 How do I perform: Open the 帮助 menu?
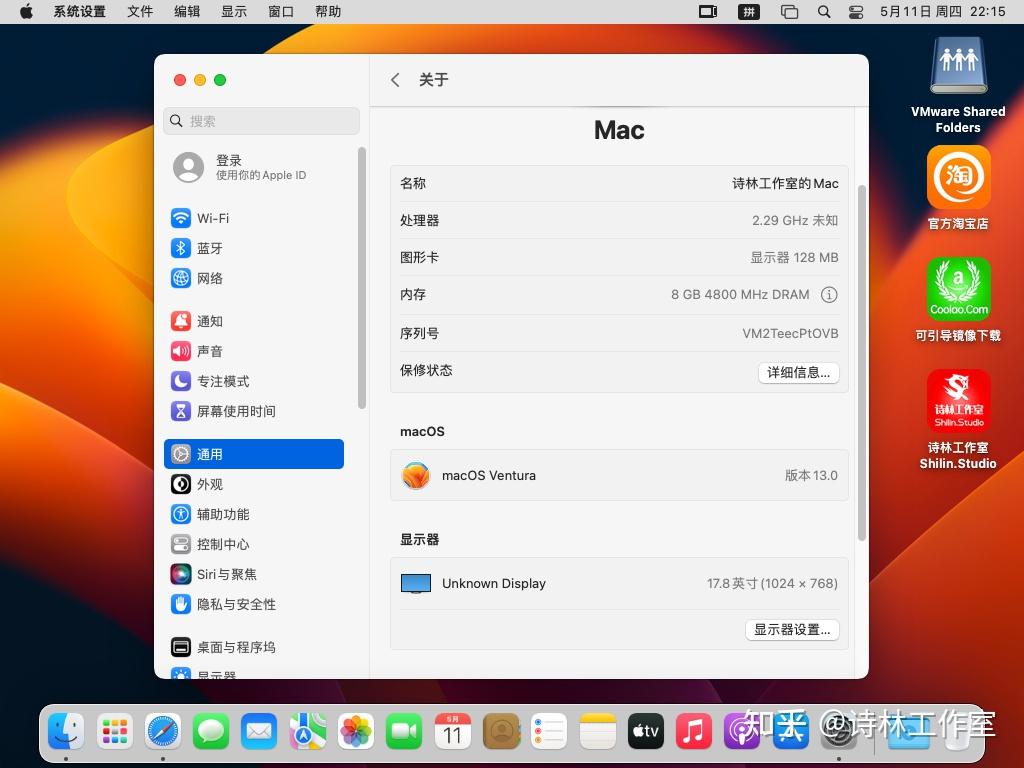(327, 12)
